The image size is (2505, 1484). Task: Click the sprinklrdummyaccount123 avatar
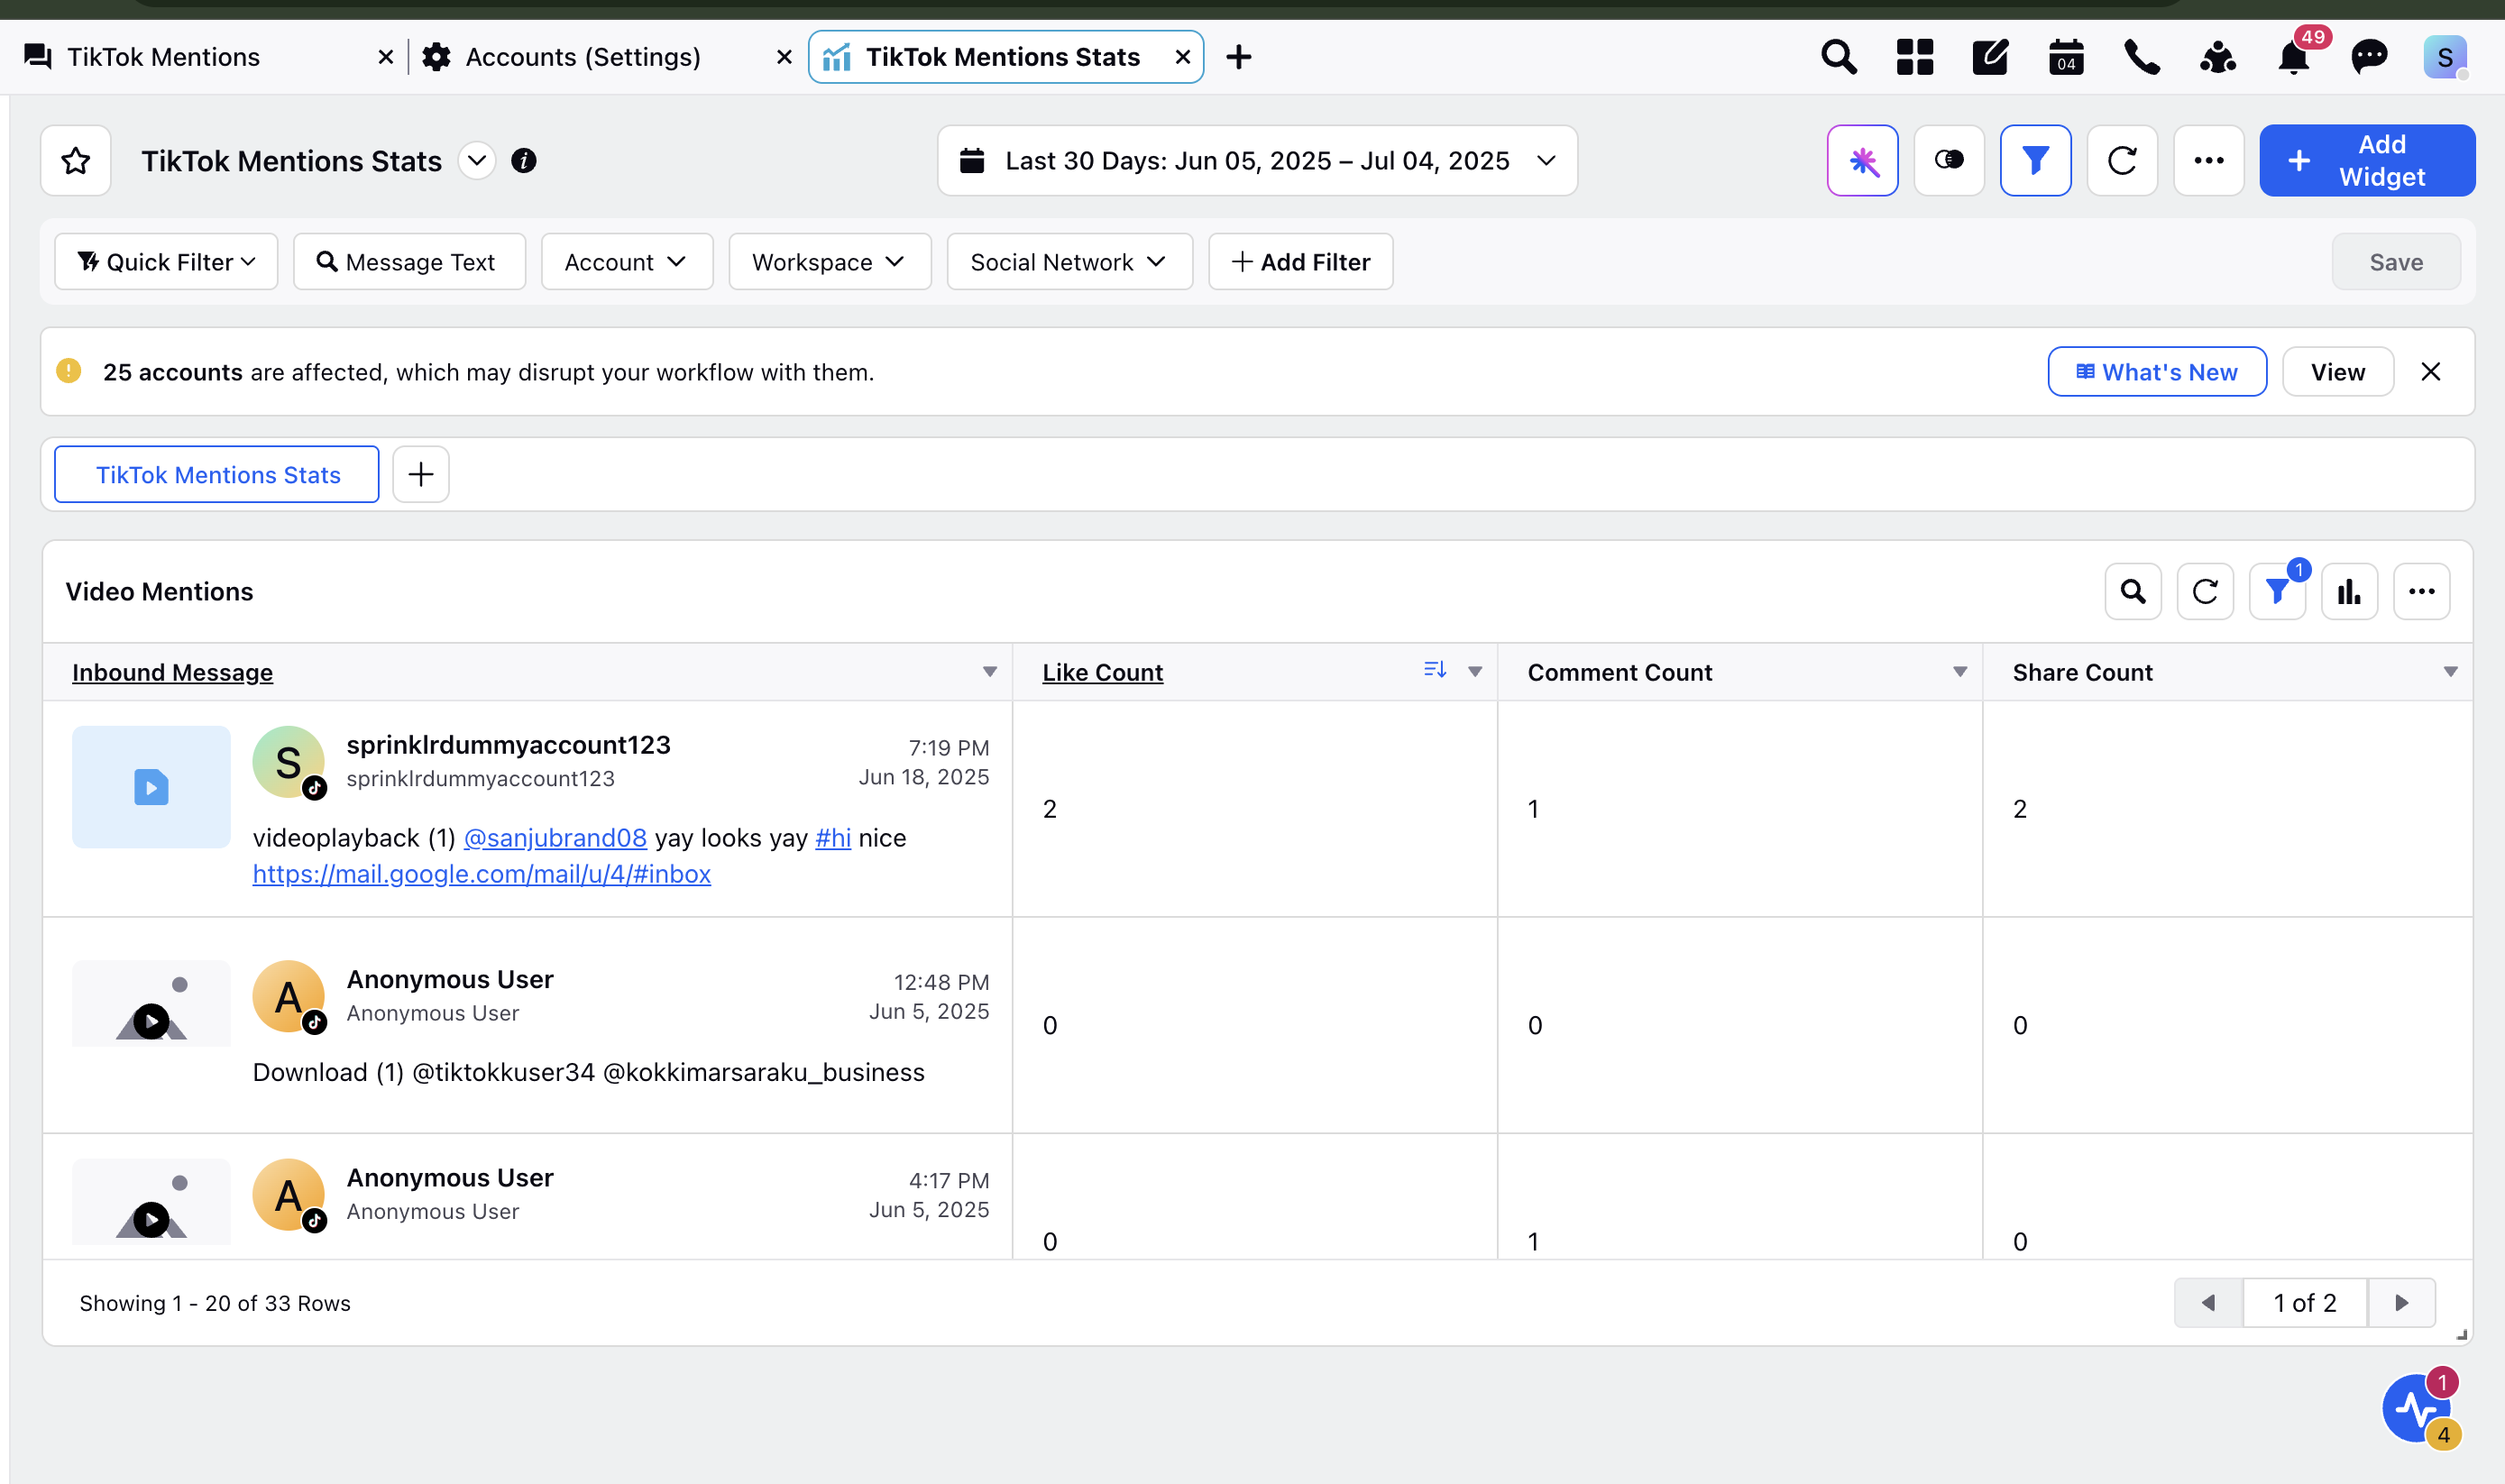(x=288, y=762)
